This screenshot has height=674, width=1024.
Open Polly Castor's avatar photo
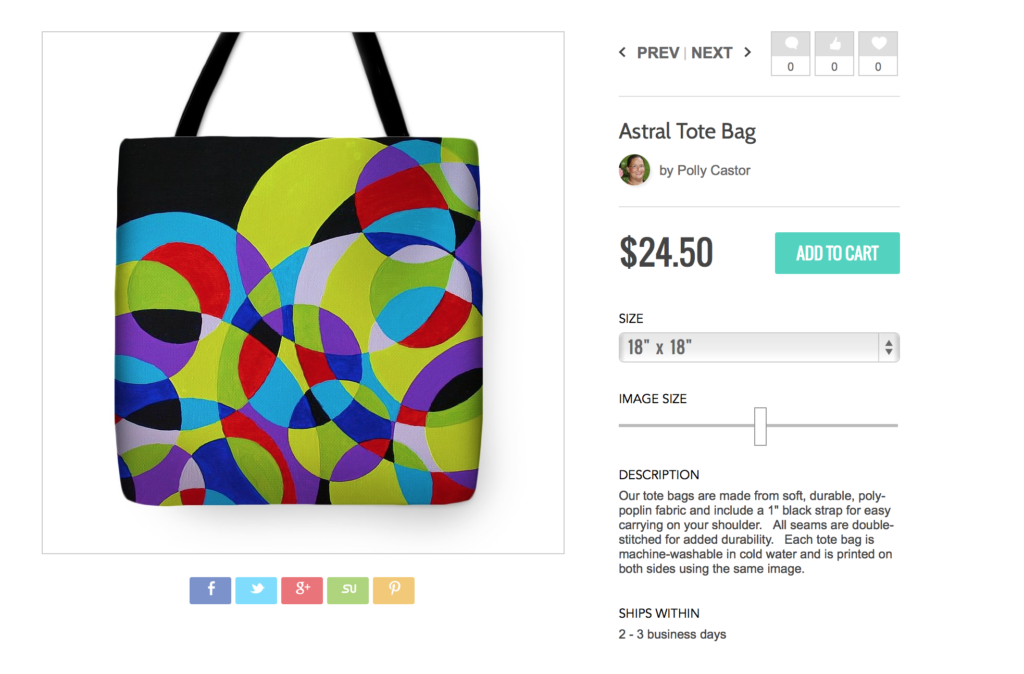pos(634,170)
